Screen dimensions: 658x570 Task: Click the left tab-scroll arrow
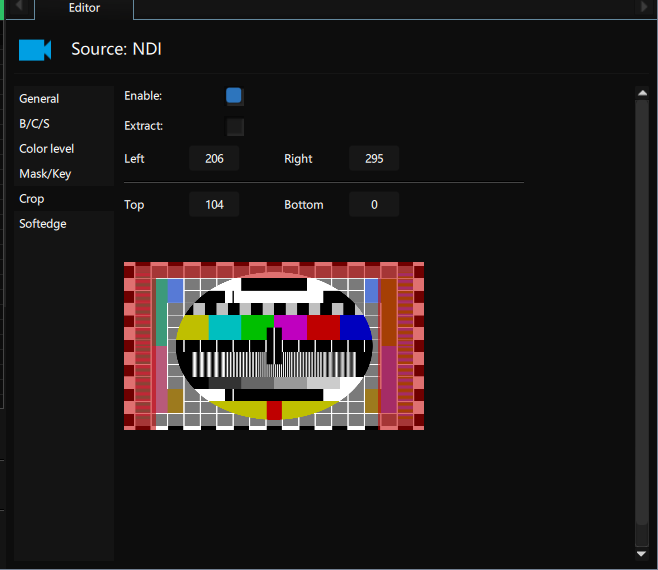pos(19,7)
